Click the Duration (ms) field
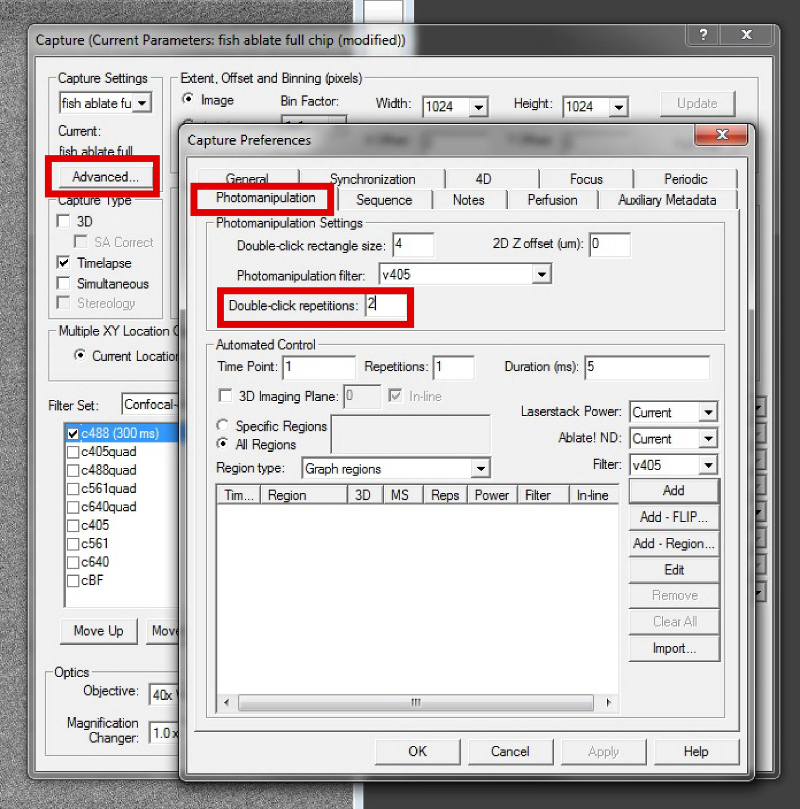The height and width of the screenshot is (809, 800). 647,367
